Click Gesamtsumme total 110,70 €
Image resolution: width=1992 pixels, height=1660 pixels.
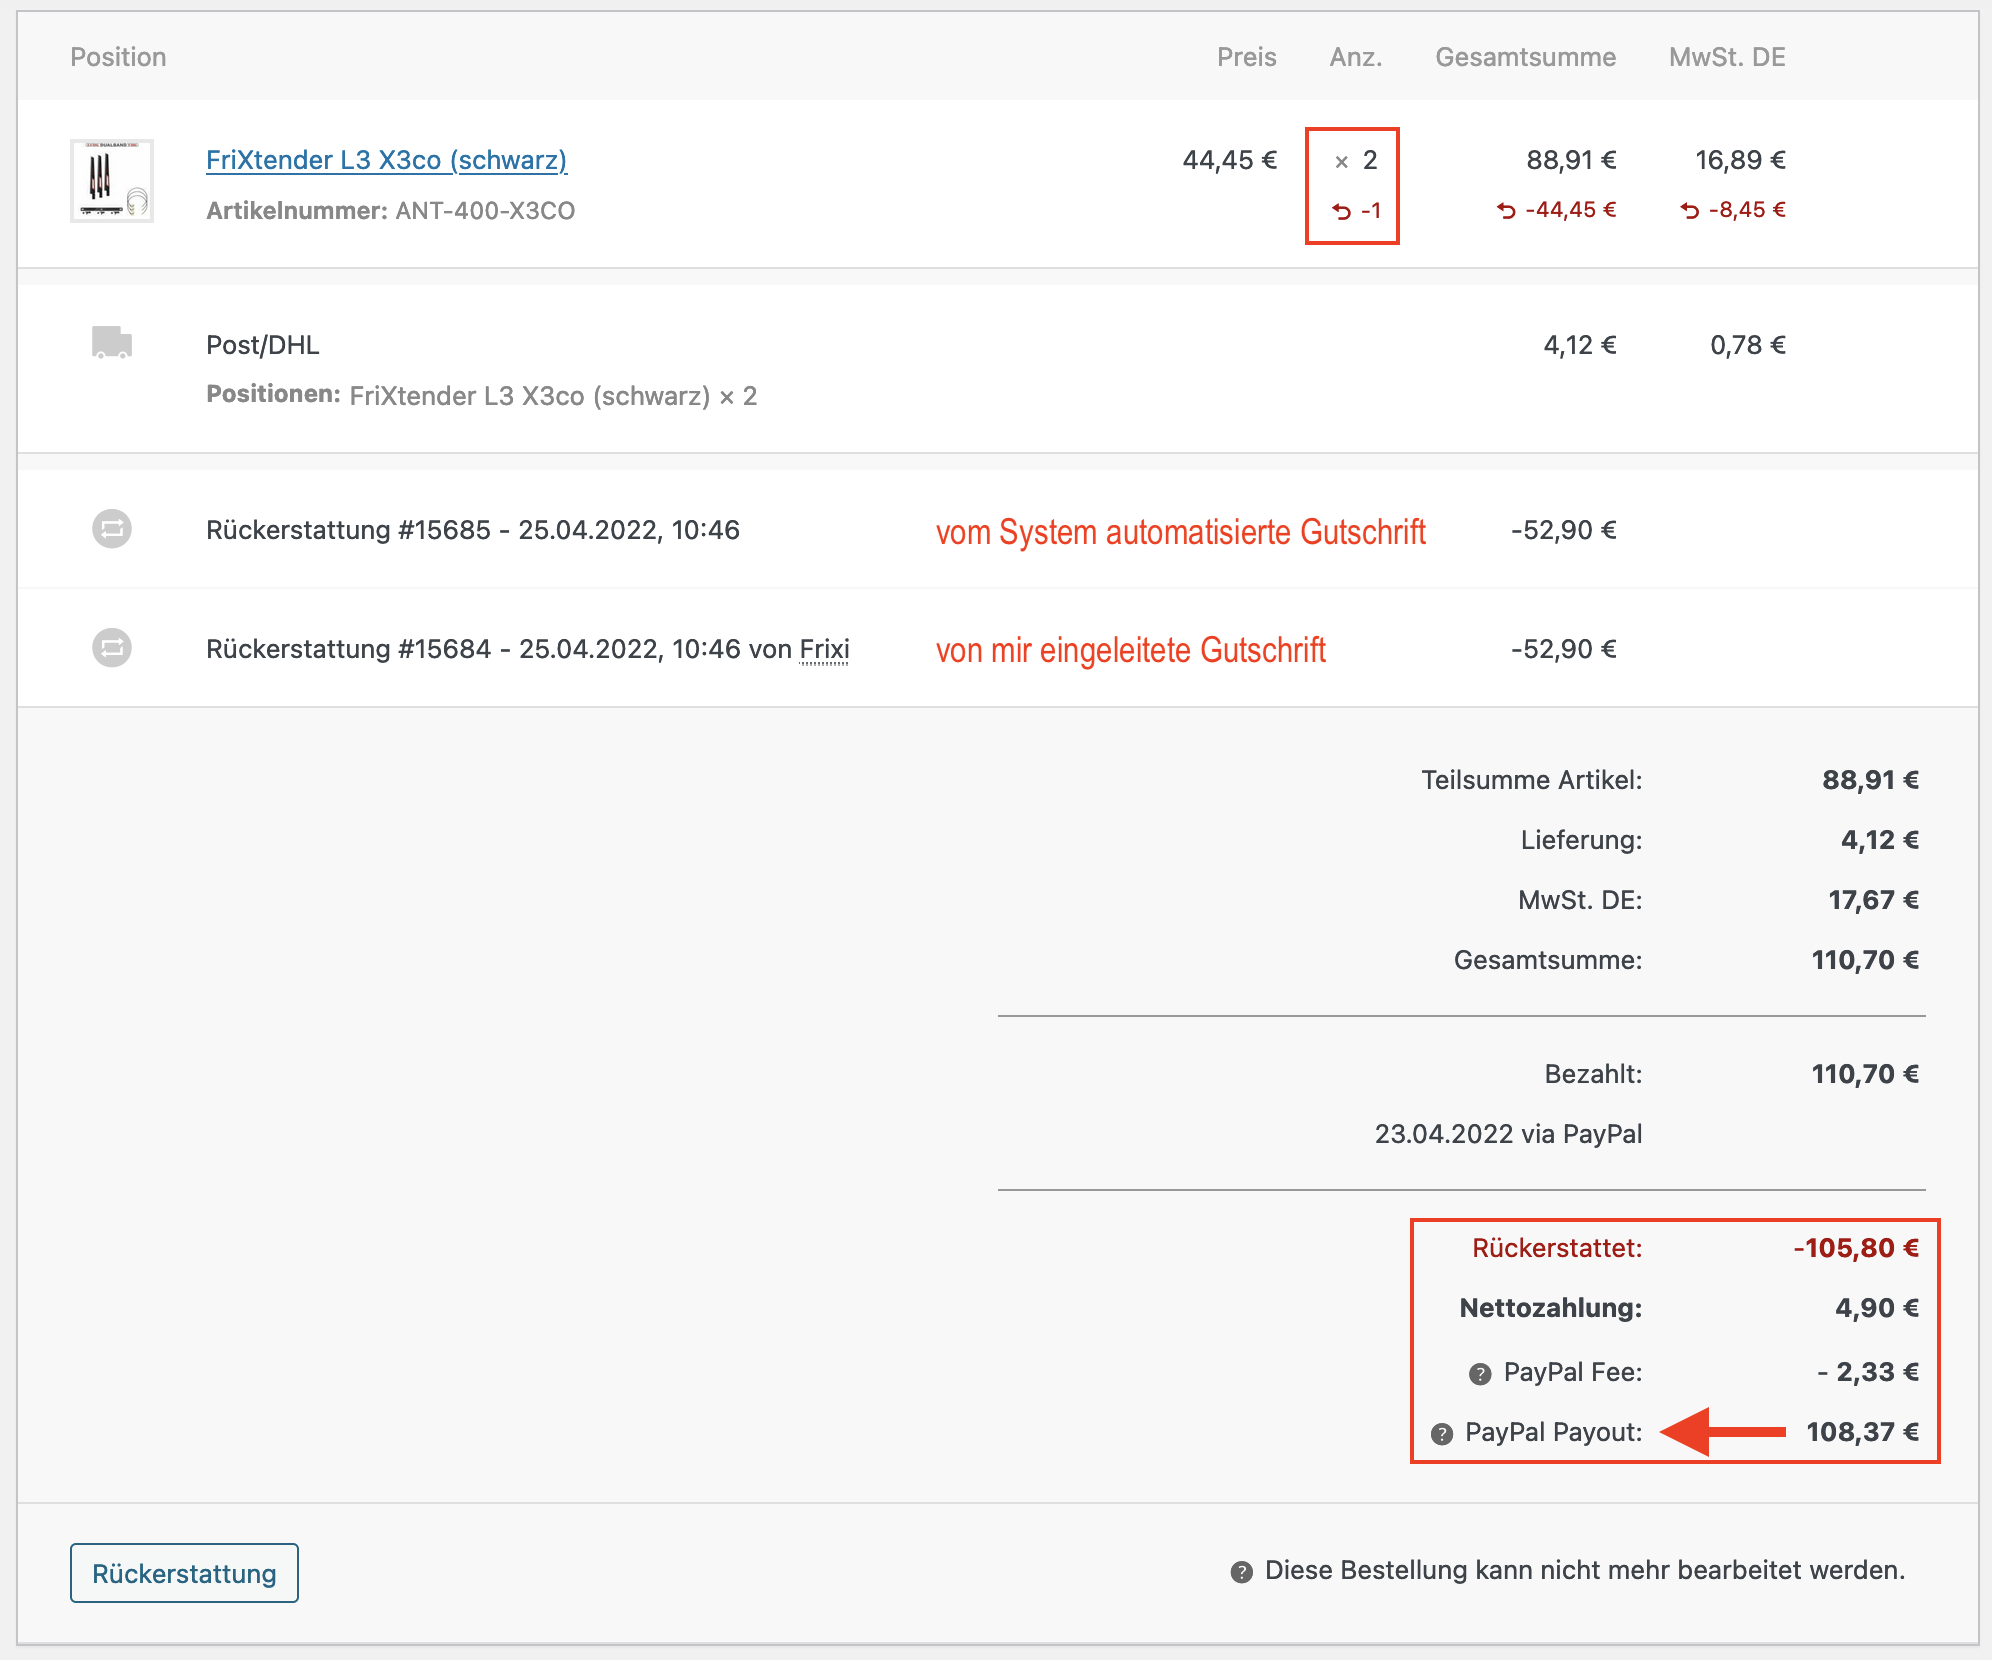pyautogui.click(x=1865, y=960)
